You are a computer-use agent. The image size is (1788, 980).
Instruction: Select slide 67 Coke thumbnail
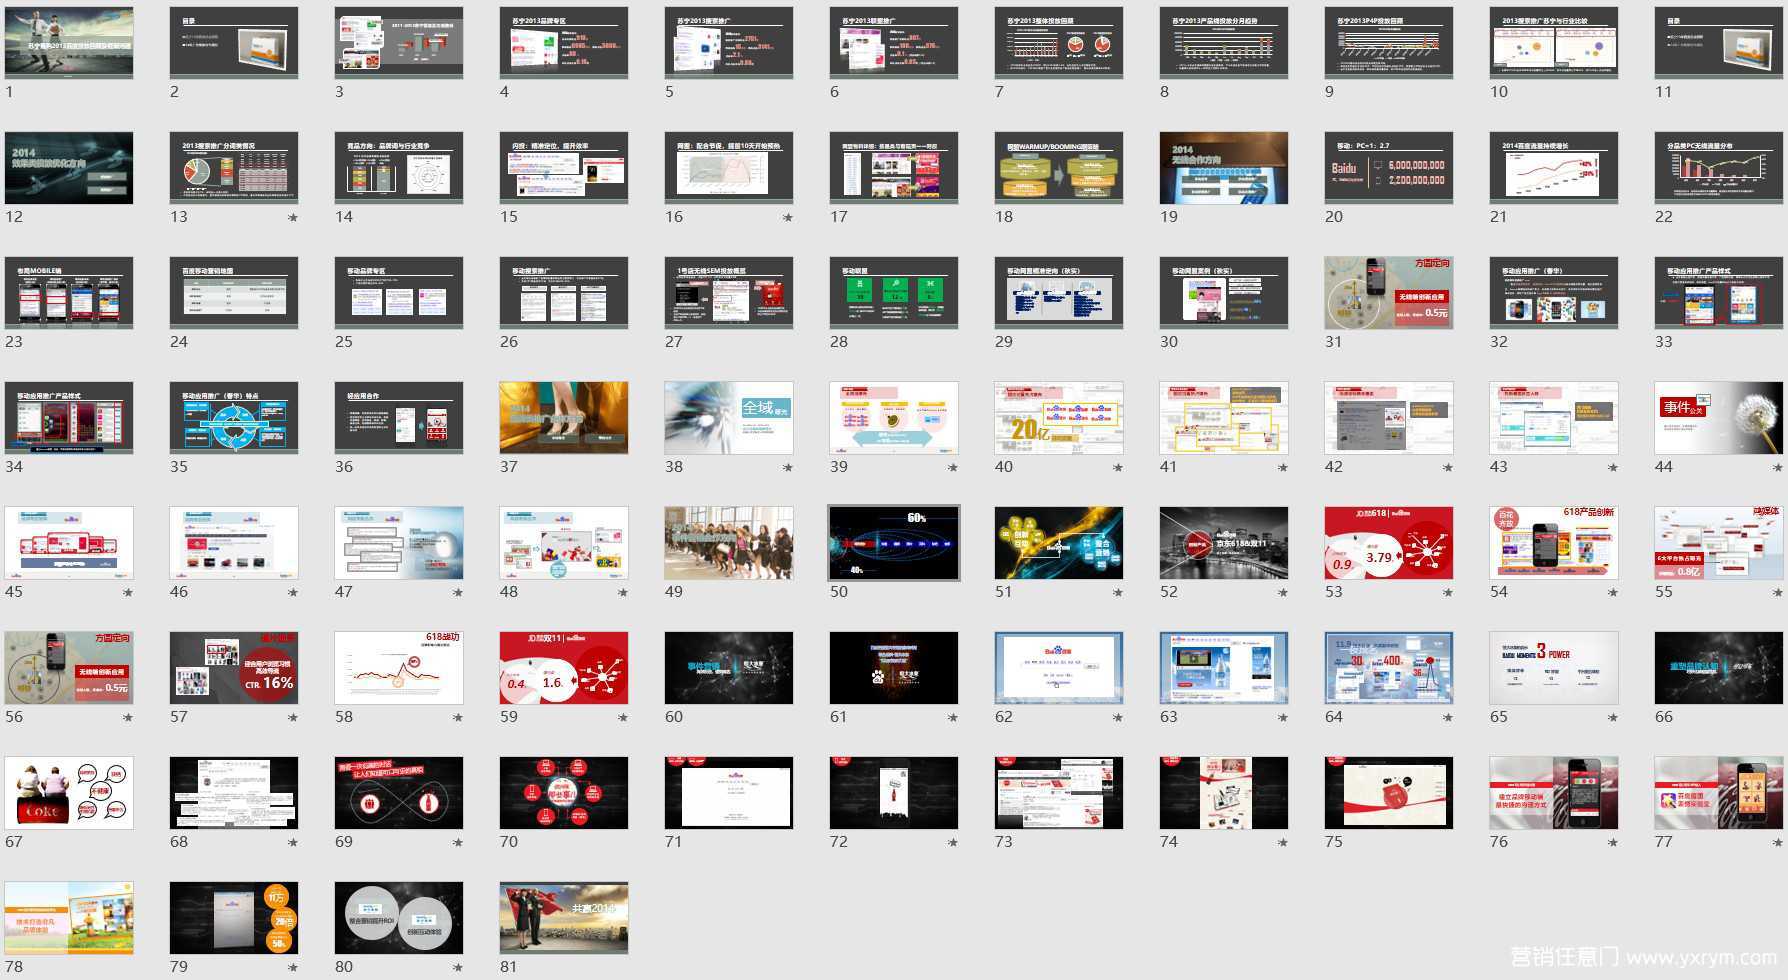pyautogui.click(x=69, y=793)
